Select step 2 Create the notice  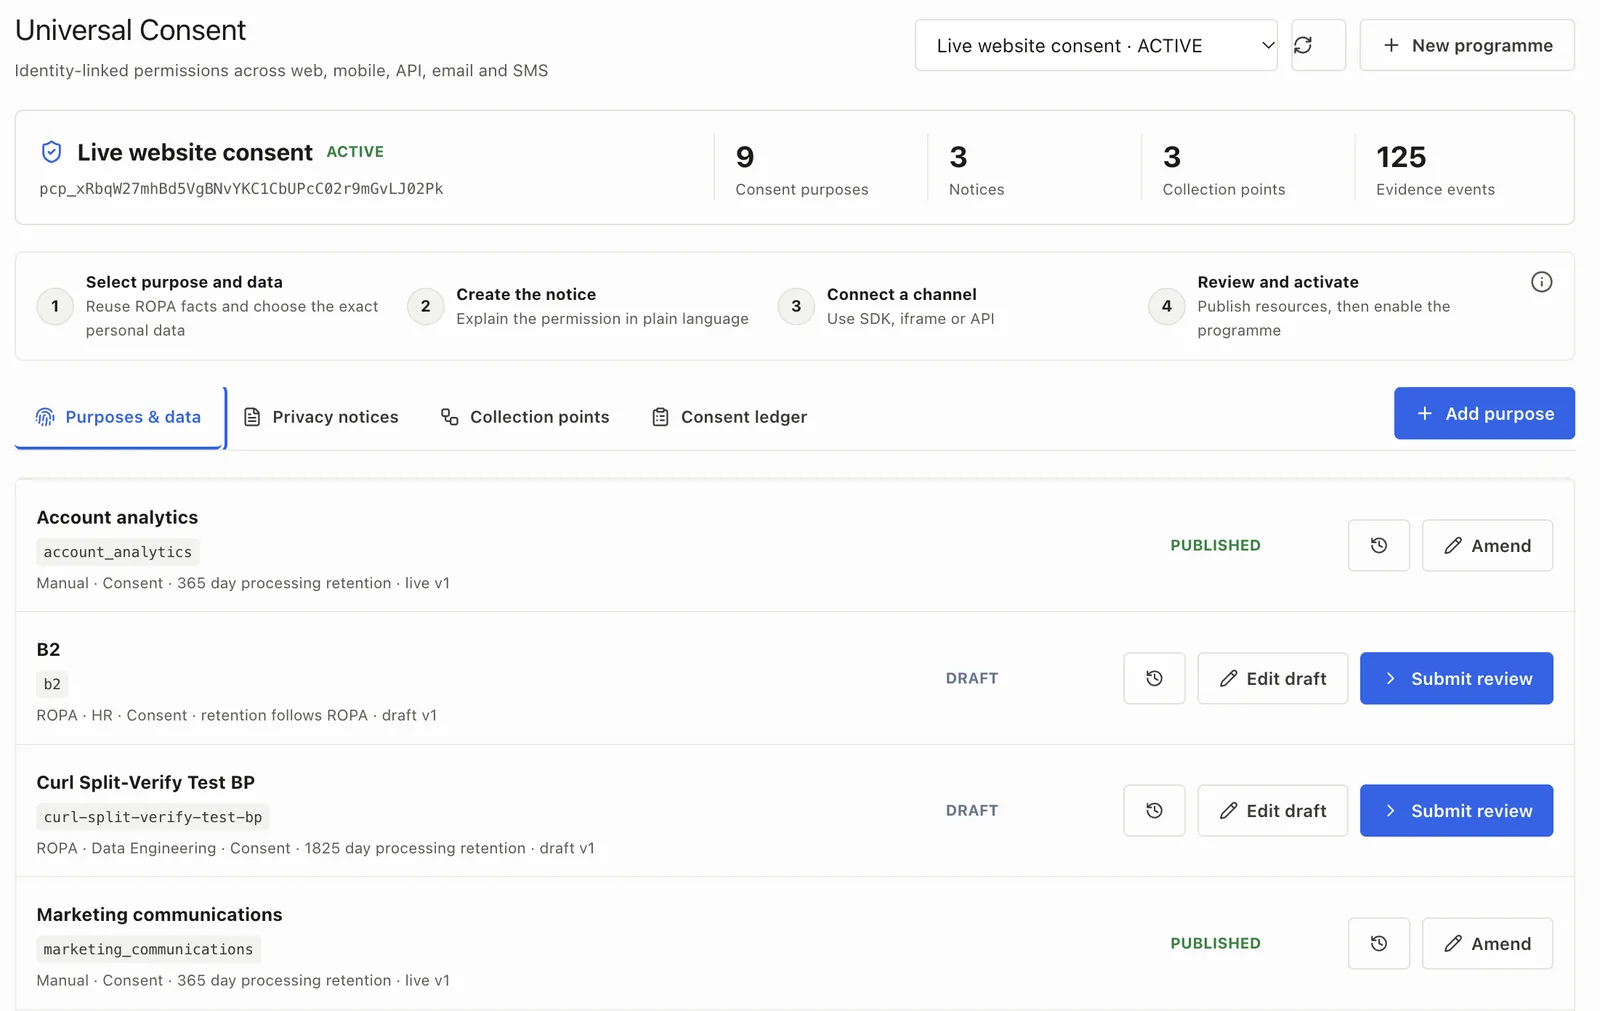579,306
